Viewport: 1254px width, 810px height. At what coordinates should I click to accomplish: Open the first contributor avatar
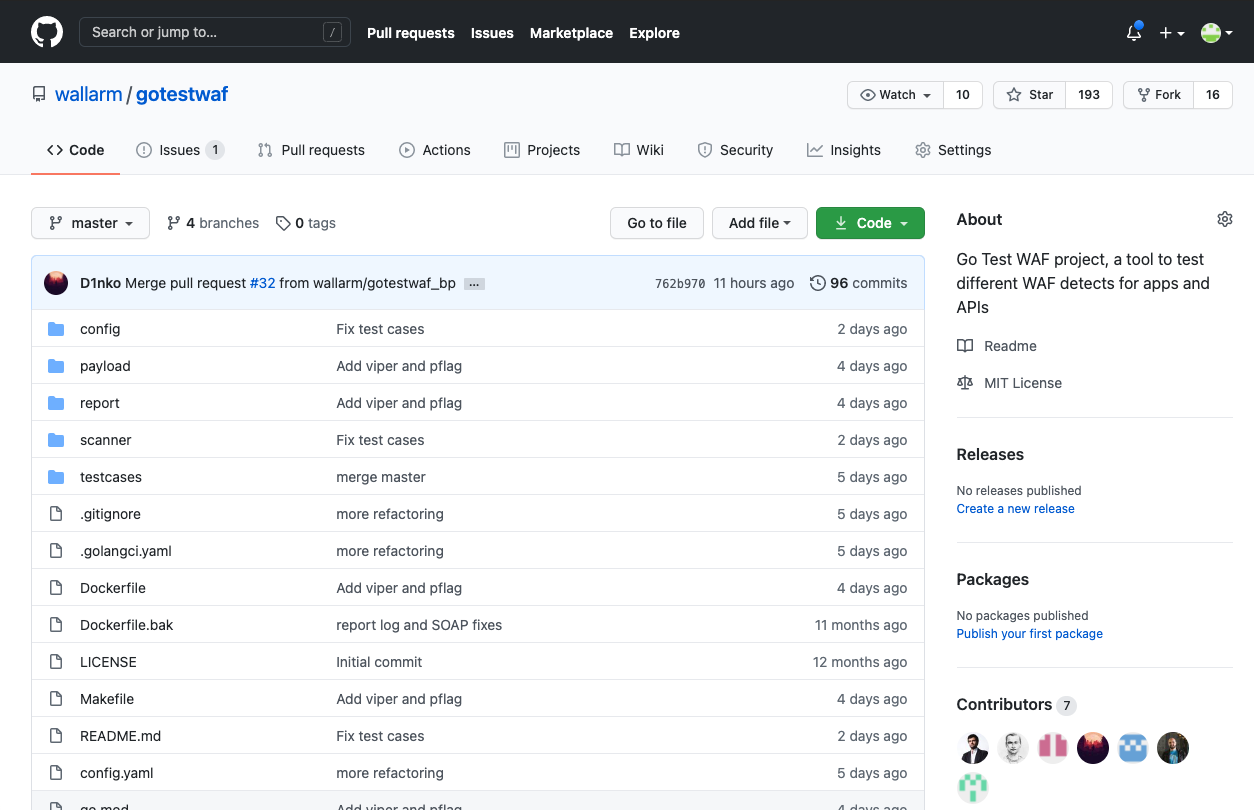pyautogui.click(x=973, y=748)
